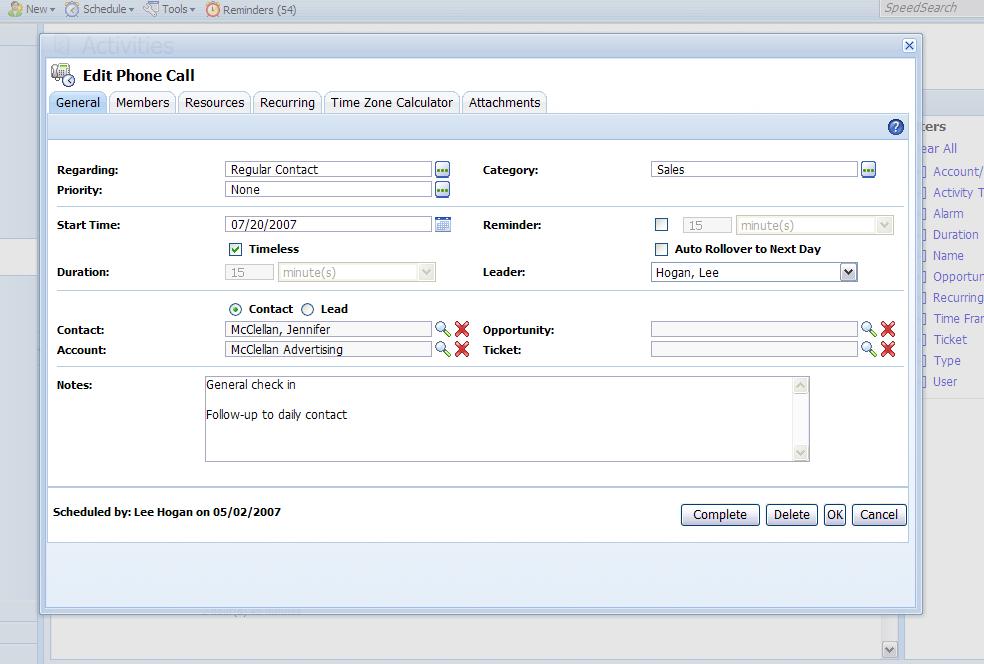Open the Leader dropdown showing Hogan, Lee
Image resolution: width=984 pixels, height=664 pixels.
coord(849,271)
